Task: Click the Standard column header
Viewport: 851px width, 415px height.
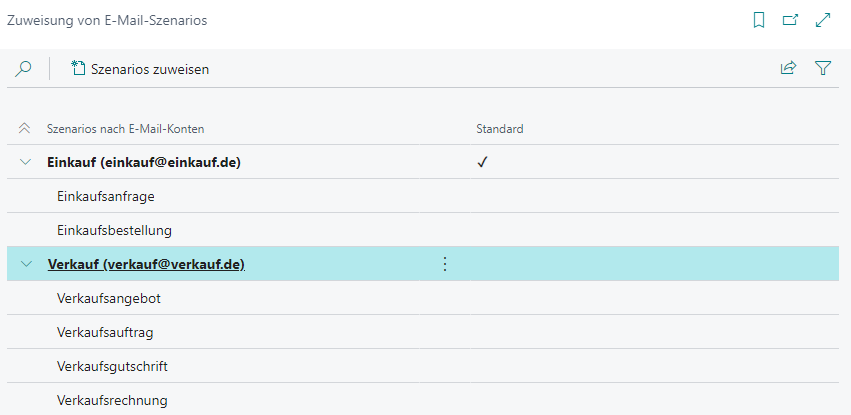Action: click(x=500, y=129)
